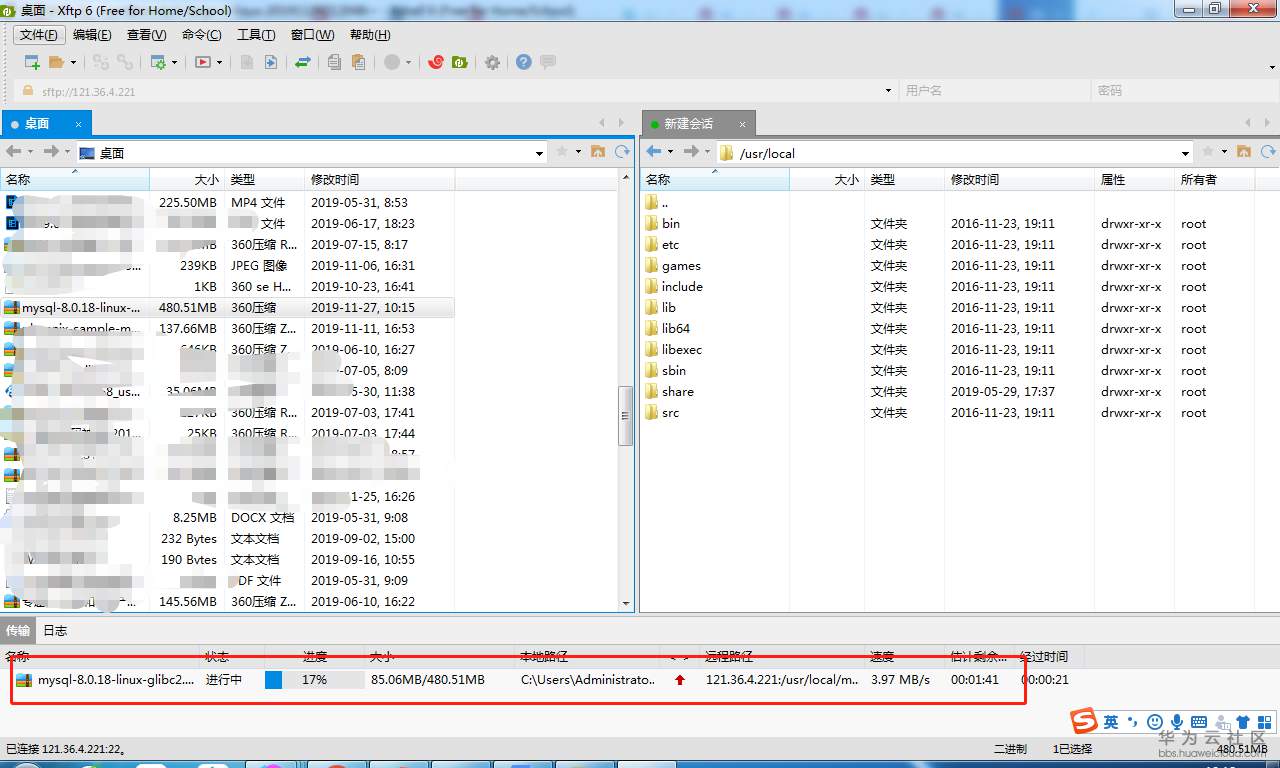
Task: Switch to the 日志 log tab
Action: pos(55,631)
